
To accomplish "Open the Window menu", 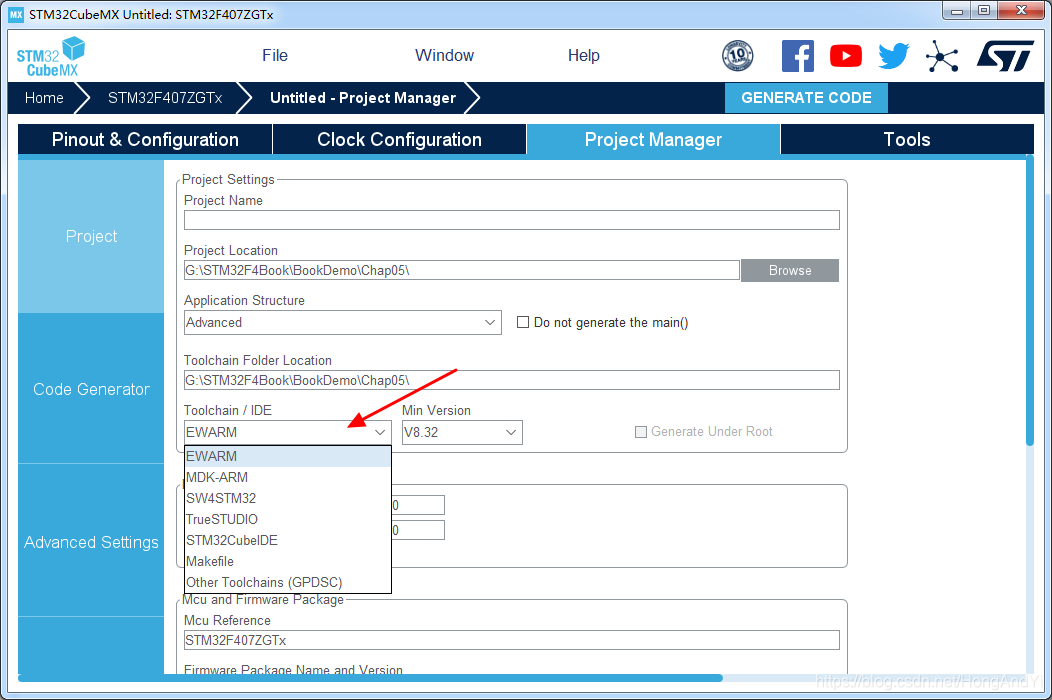I will coord(444,56).
